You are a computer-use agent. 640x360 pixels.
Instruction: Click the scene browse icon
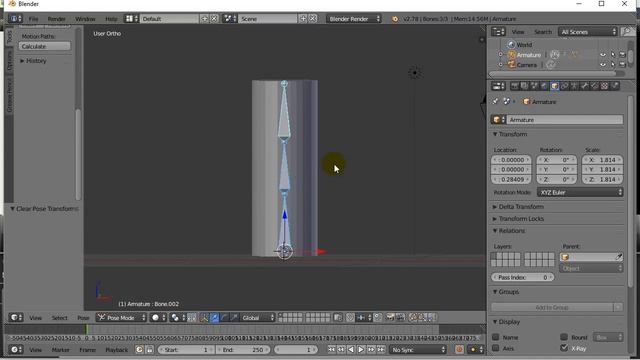(x=229, y=19)
